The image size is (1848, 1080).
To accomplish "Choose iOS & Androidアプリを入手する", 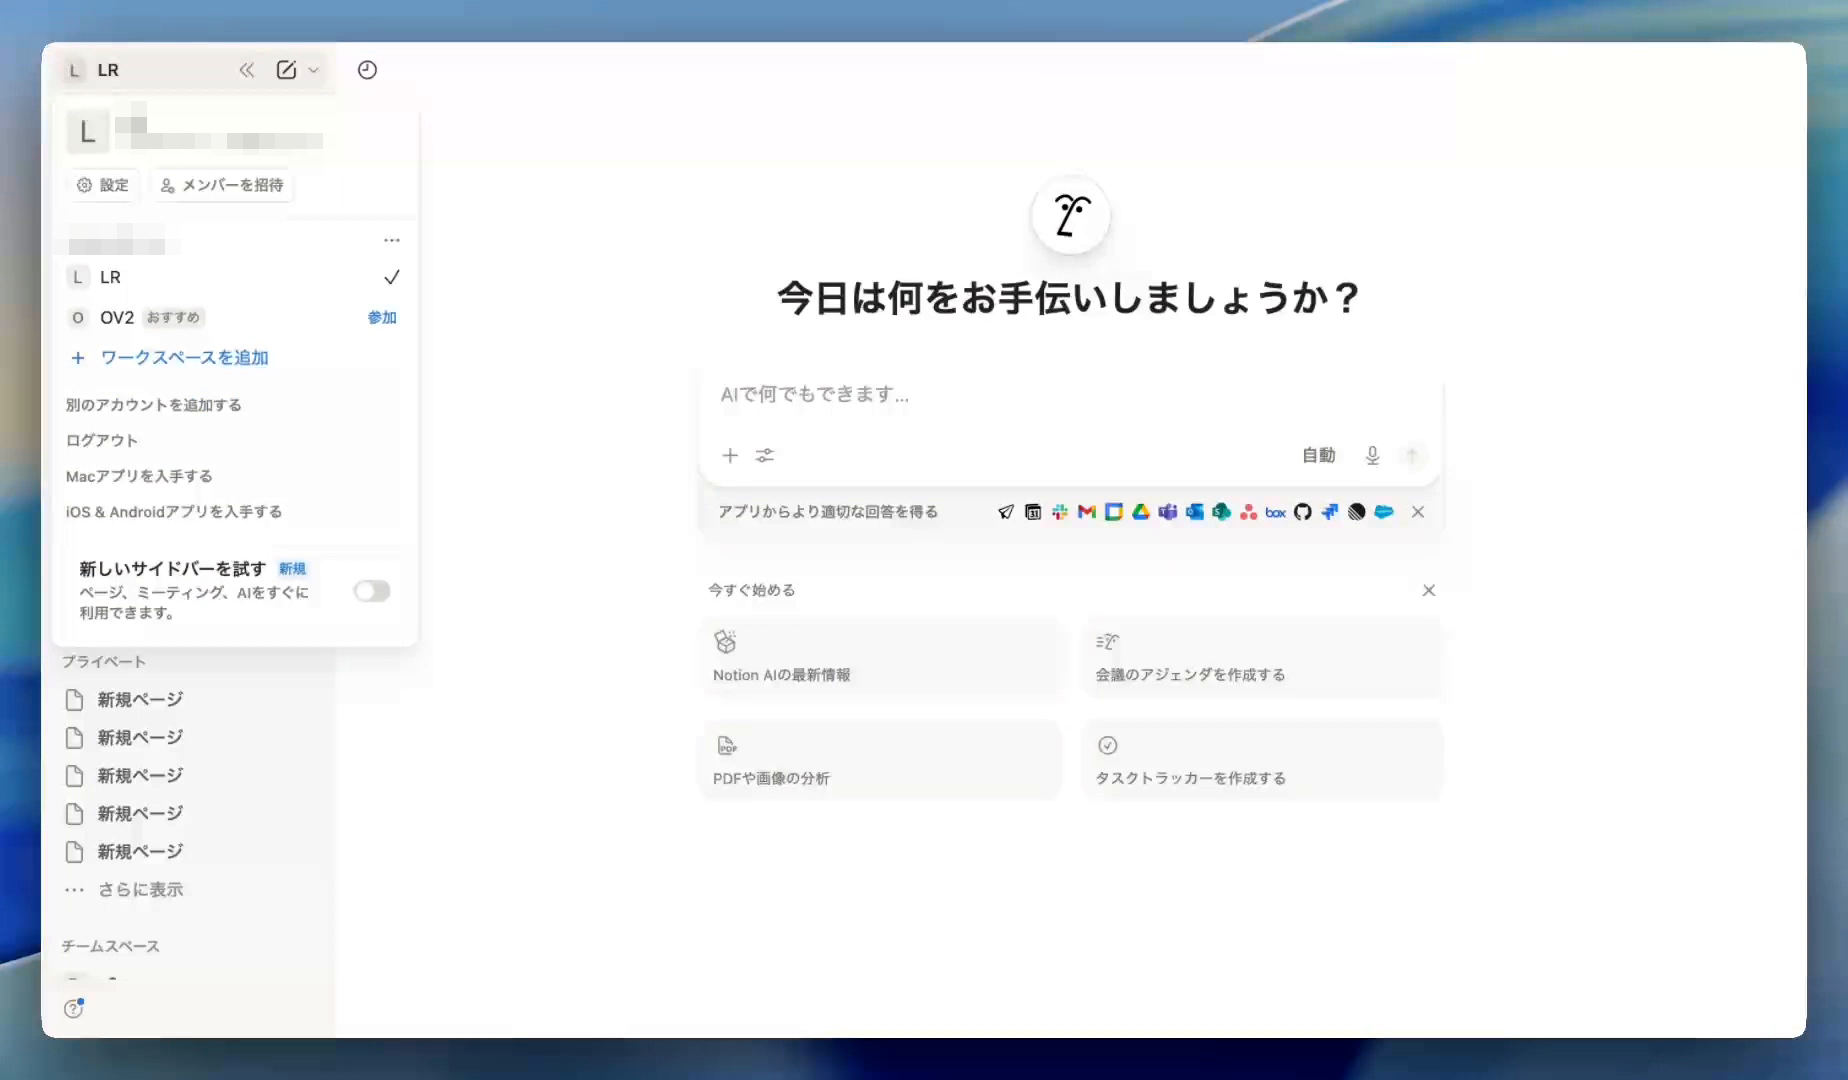I will pyautogui.click(x=174, y=511).
